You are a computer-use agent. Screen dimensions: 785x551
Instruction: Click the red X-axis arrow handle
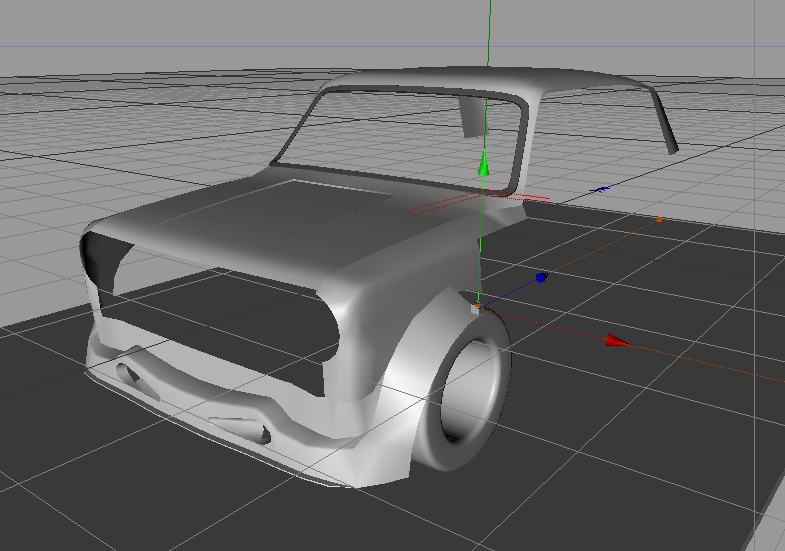pyautogui.click(x=616, y=341)
